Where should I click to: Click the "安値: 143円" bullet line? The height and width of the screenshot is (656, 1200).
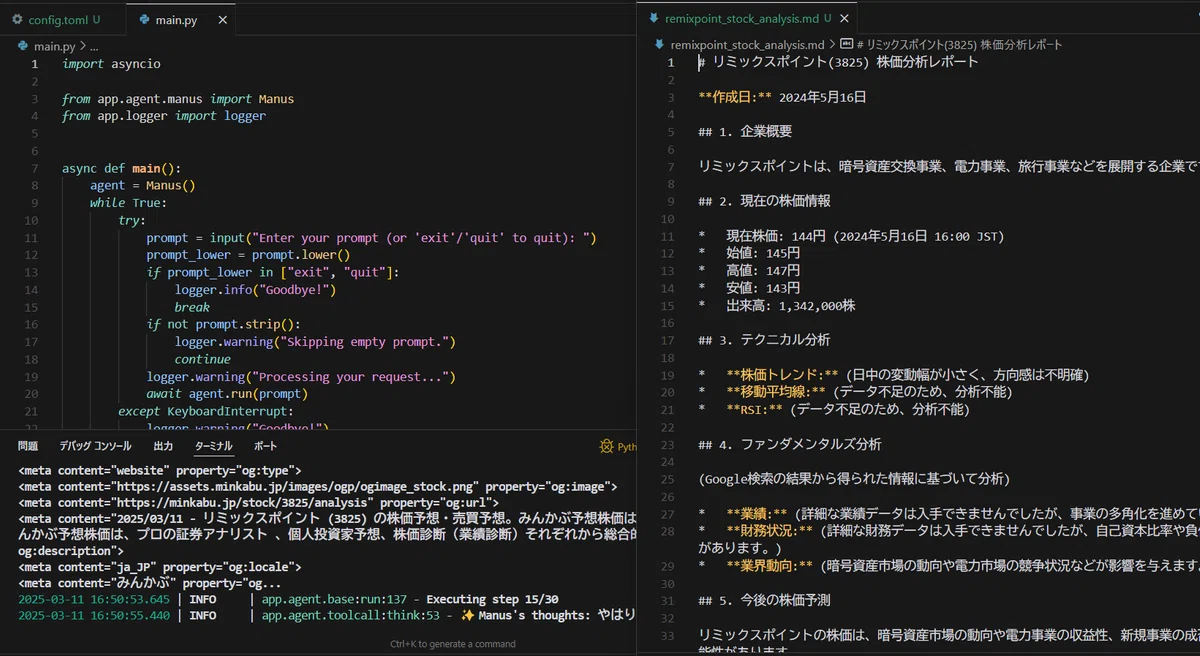point(749,288)
